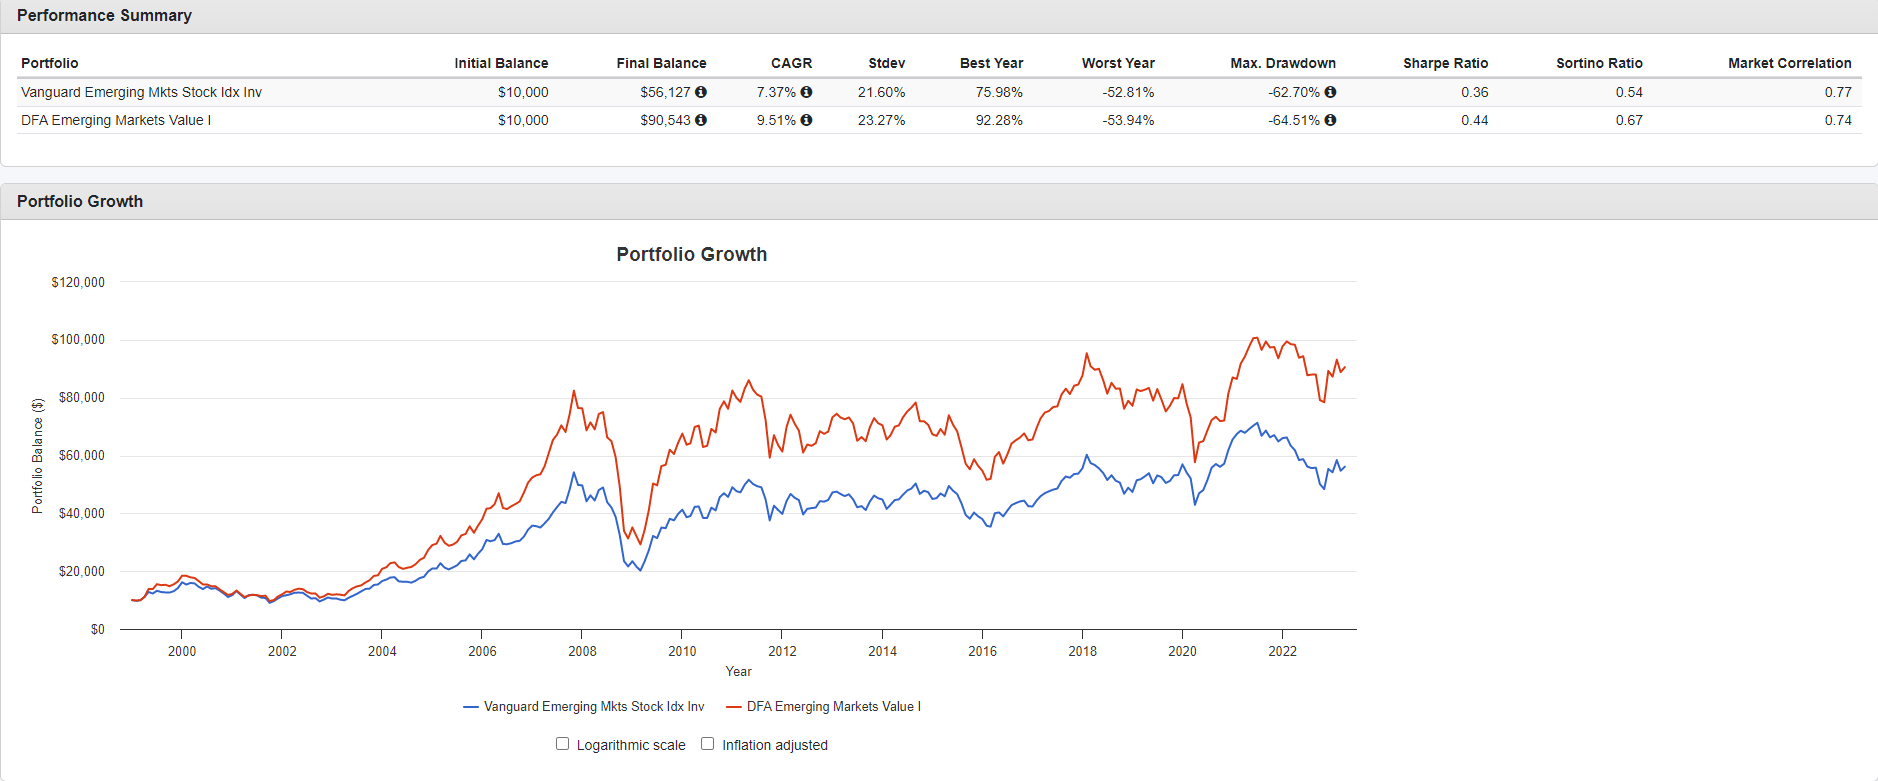Viewport: 1878px width, 781px height.
Task: Click the Market Correlation column header
Action: (x=1789, y=63)
